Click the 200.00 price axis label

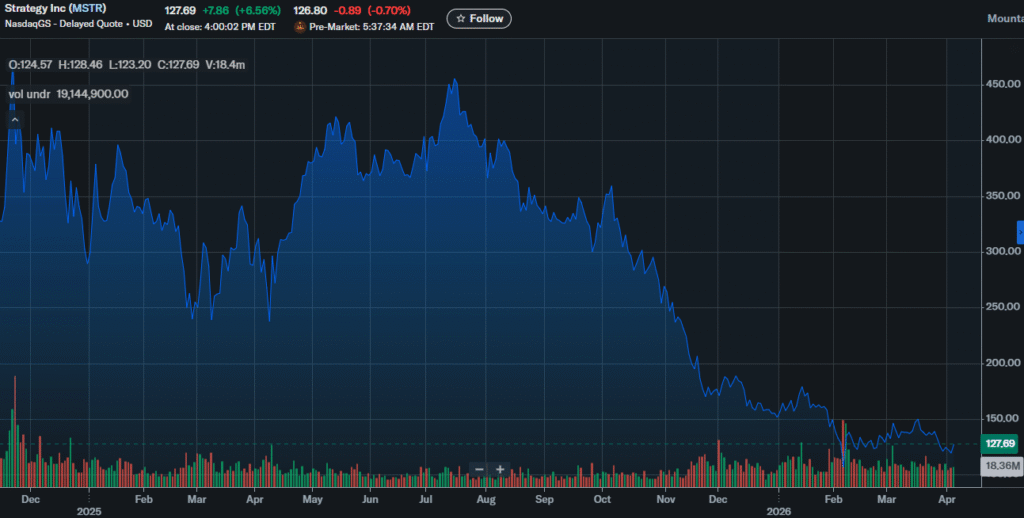tap(1001, 362)
